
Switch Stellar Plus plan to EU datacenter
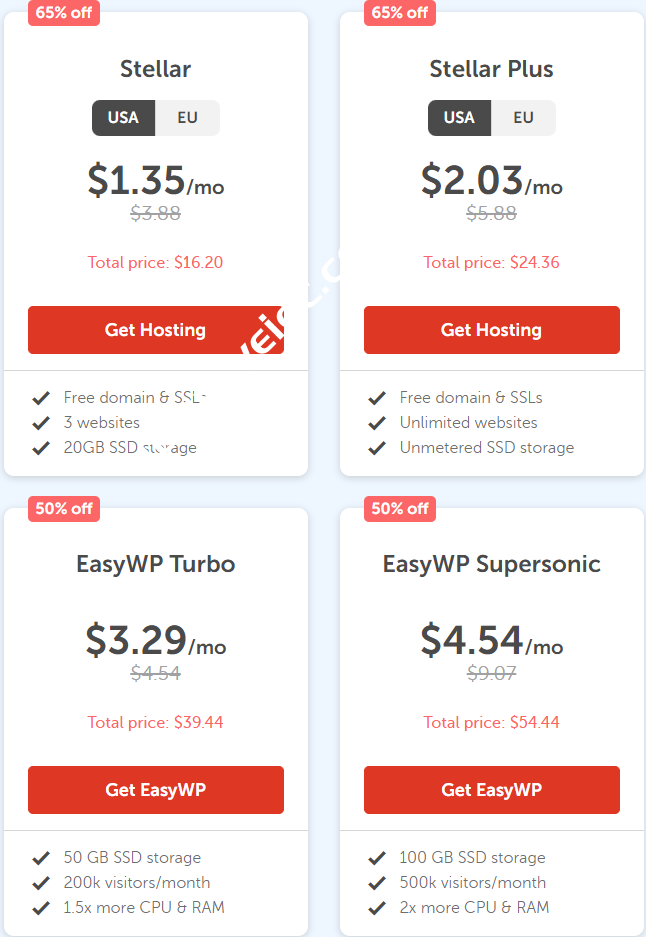click(x=524, y=118)
